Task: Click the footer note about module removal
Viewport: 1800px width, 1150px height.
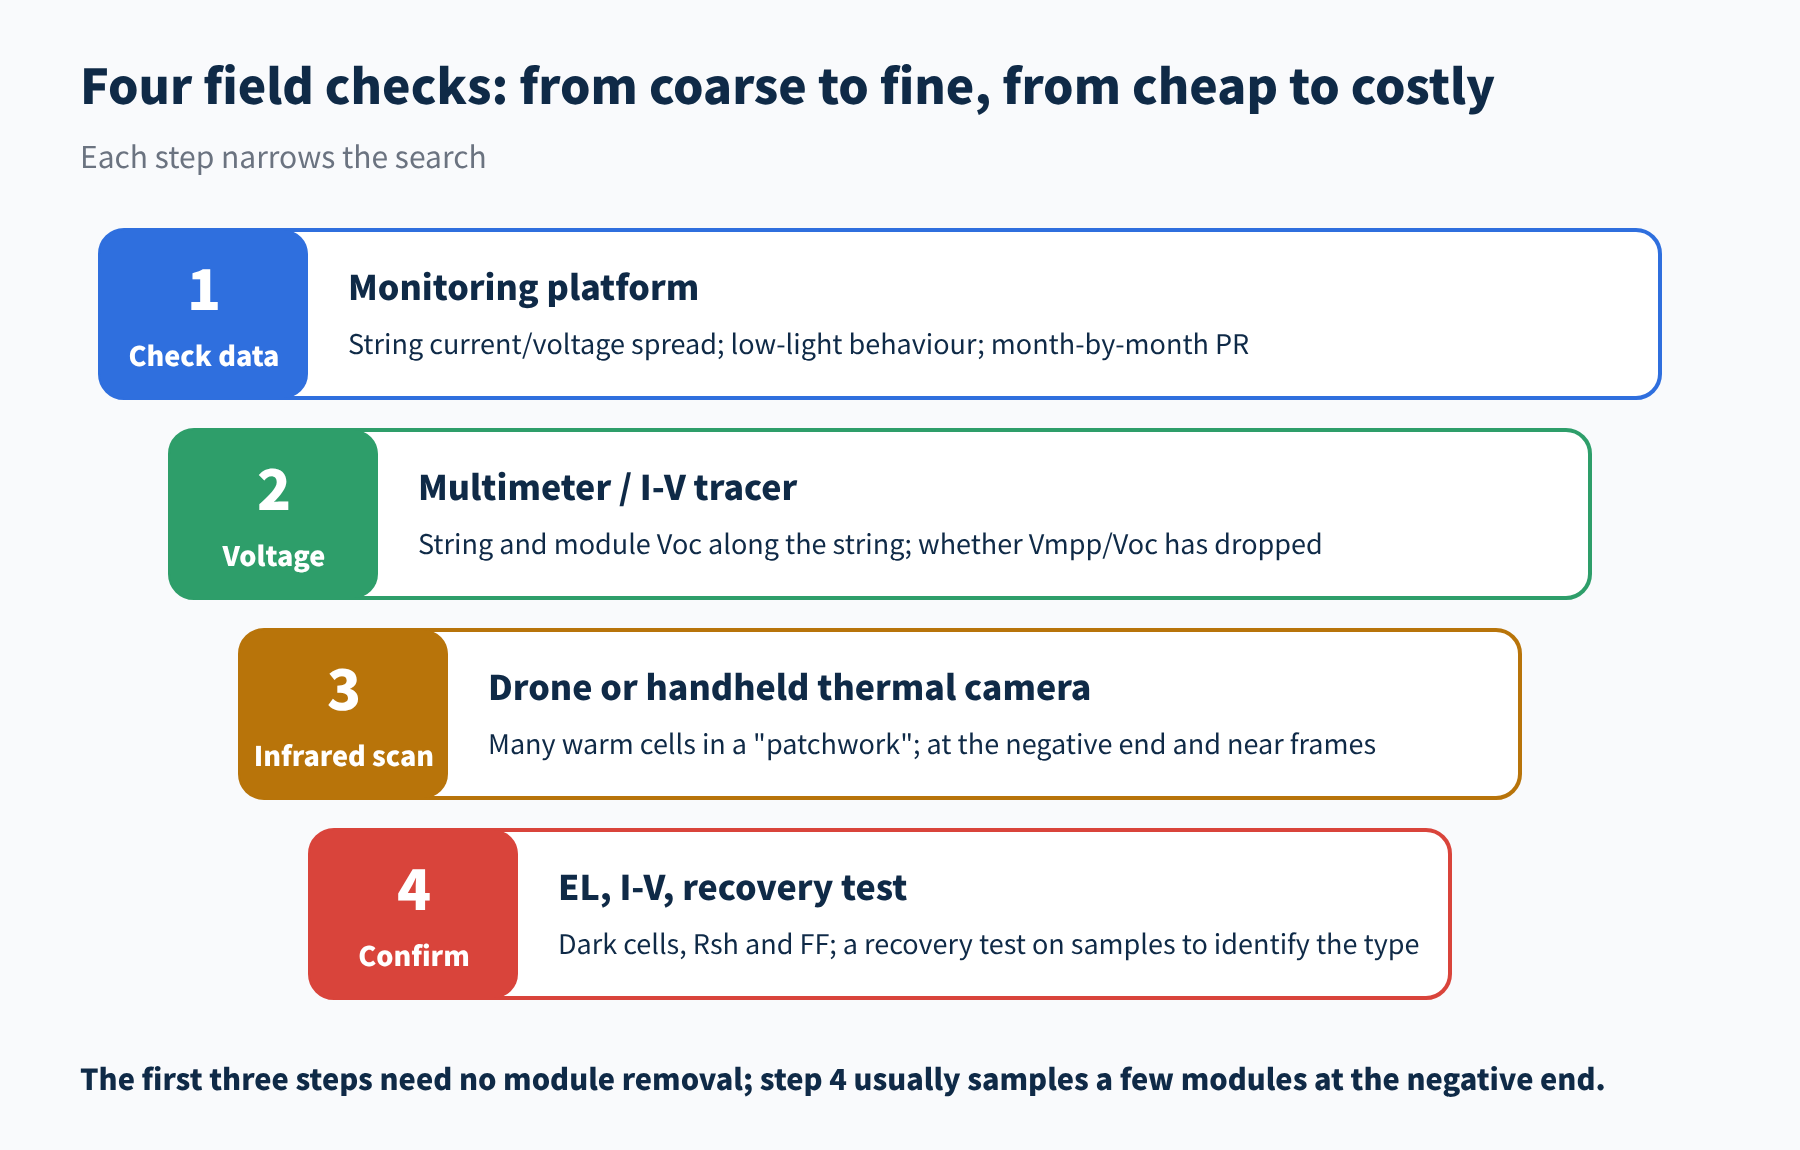Action: 842,1080
